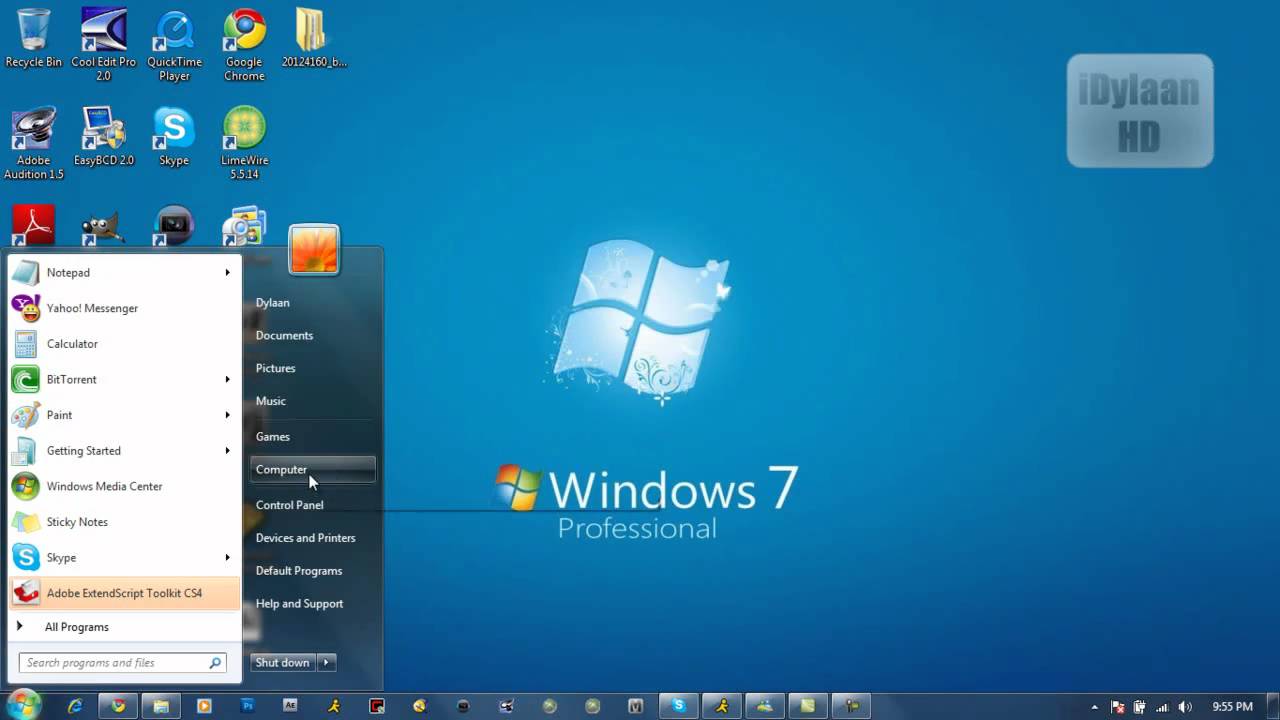Launch Skype from the desktop icons

click(x=174, y=136)
